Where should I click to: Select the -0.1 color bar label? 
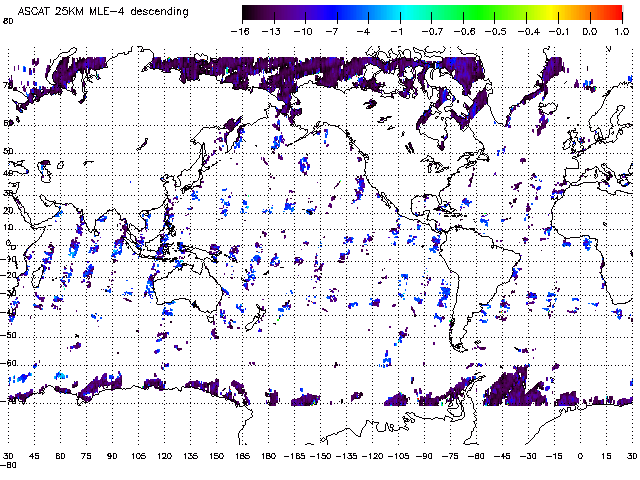click(x=559, y=32)
